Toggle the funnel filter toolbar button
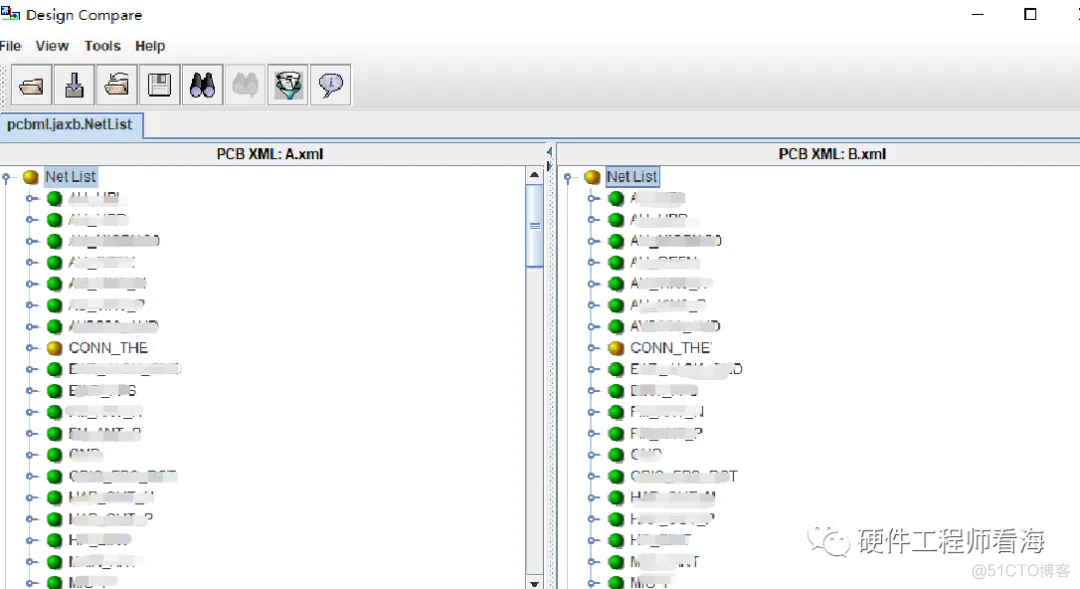 pyautogui.click(x=288, y=85)
